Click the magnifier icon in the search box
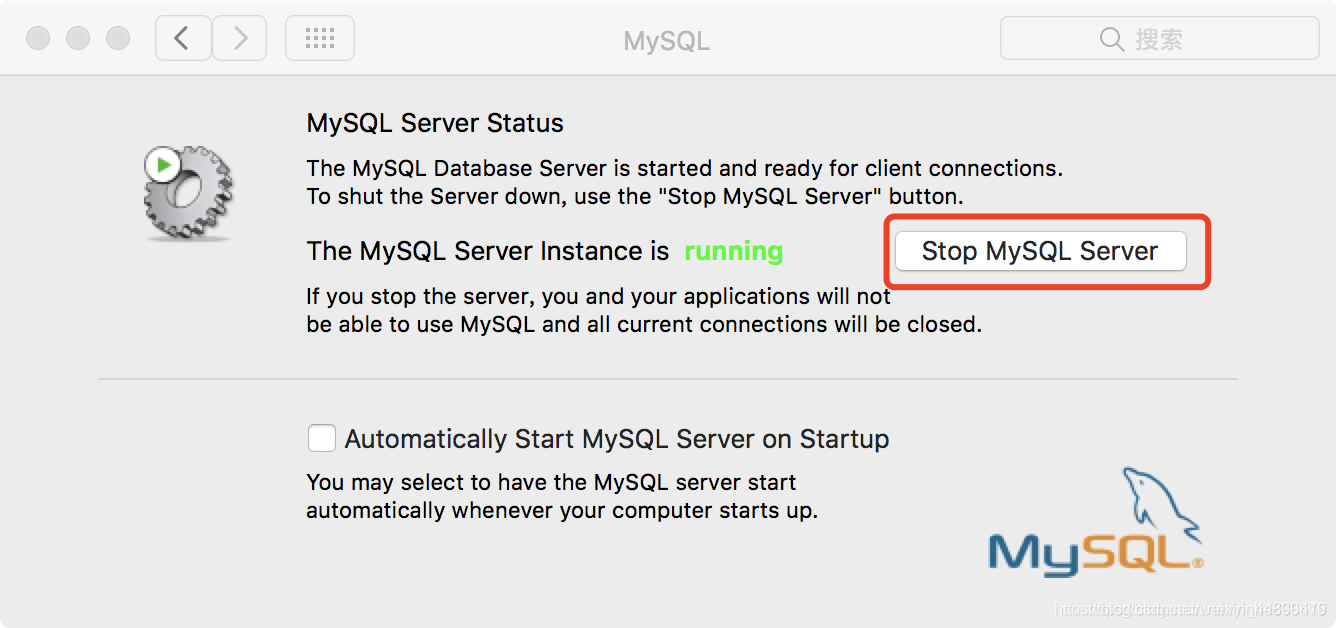This screenshot has height=628, width=1336. coord(1112,39)
